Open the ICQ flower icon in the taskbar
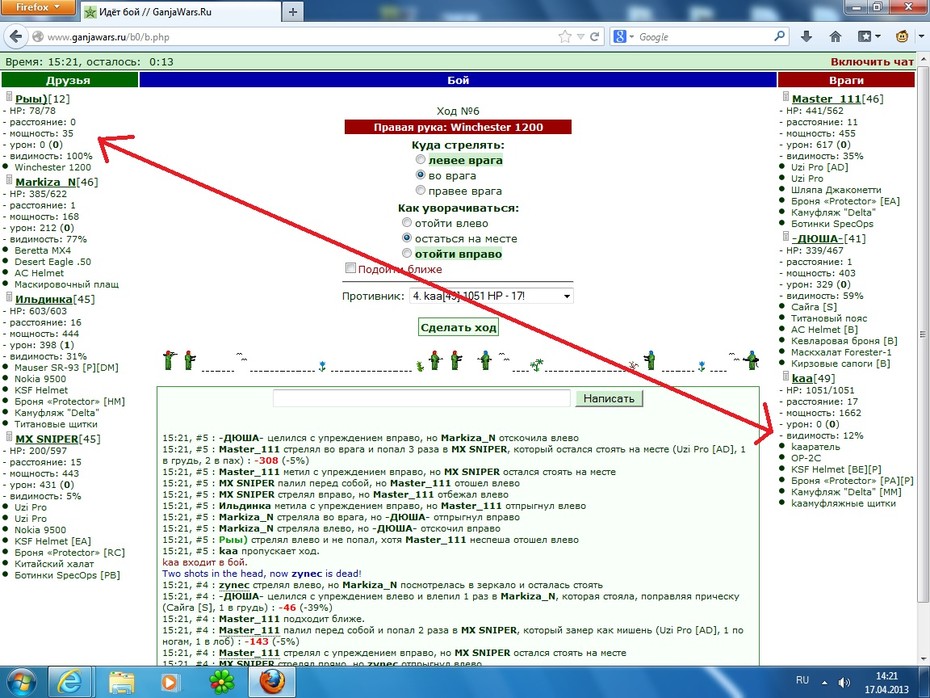 [x=222, y=682]
